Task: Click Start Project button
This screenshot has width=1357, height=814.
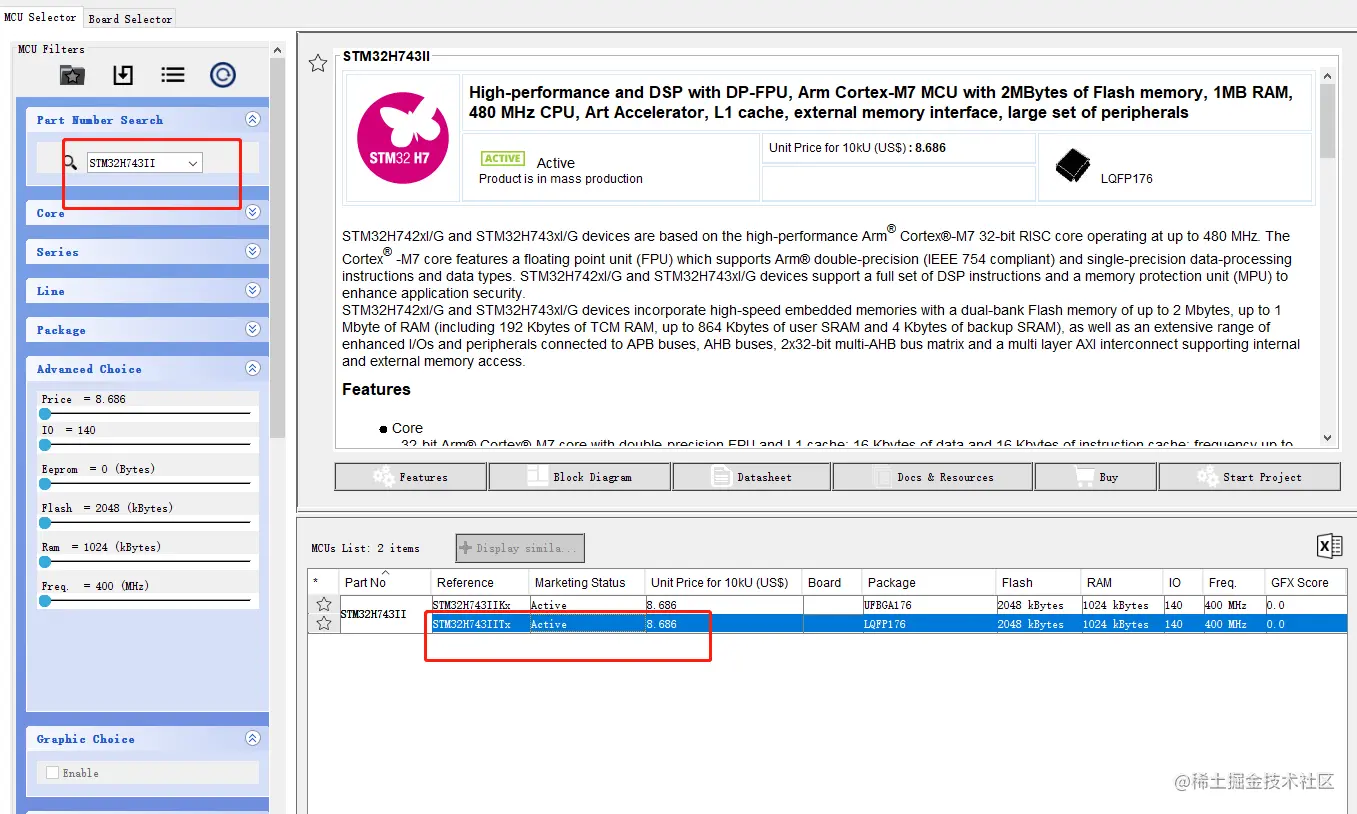Action: coord(1249,477)
